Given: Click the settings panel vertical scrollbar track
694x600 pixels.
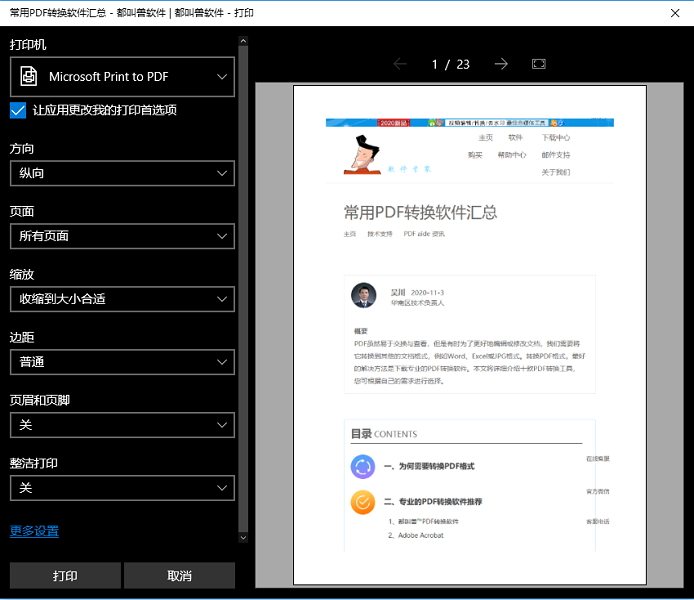Looking at the screenshot, I should tap(243, 300).
